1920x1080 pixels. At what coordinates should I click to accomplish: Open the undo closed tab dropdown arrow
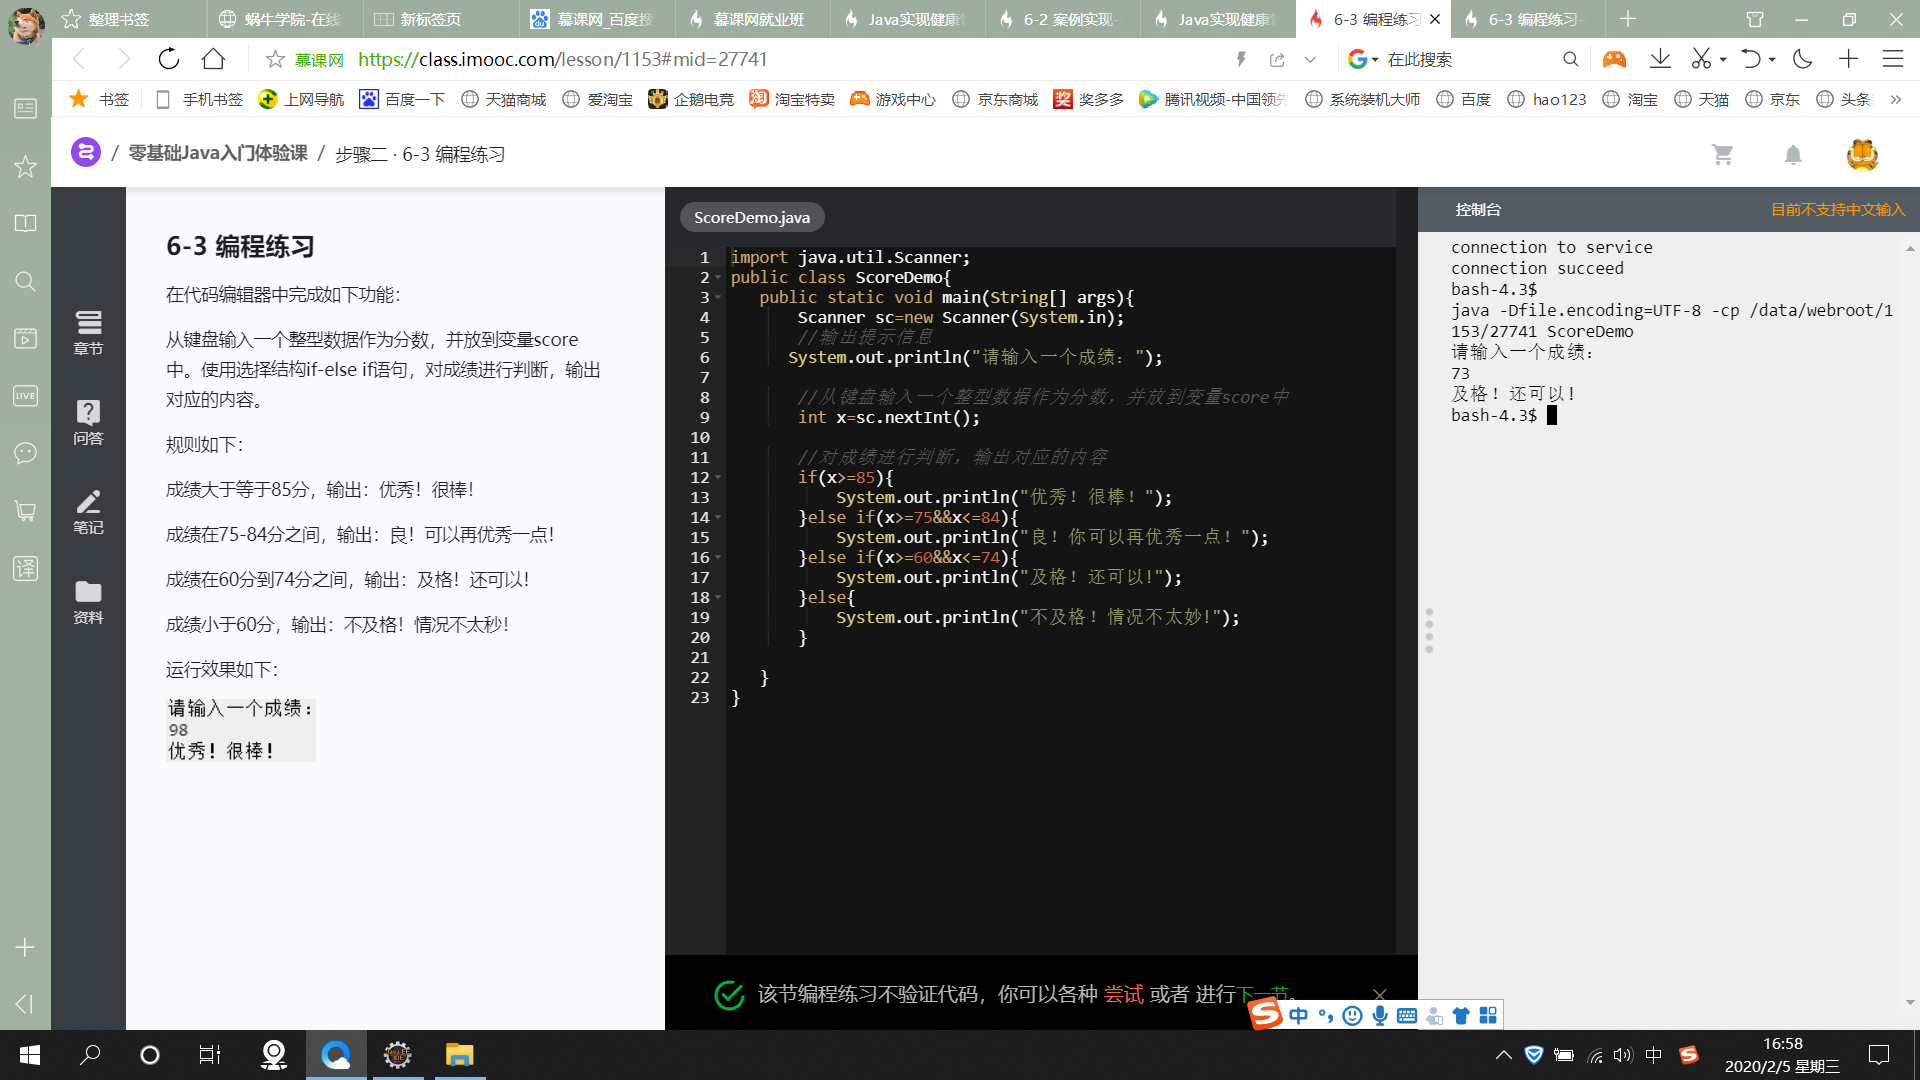pyautogui.click(x=1772, y=60)
